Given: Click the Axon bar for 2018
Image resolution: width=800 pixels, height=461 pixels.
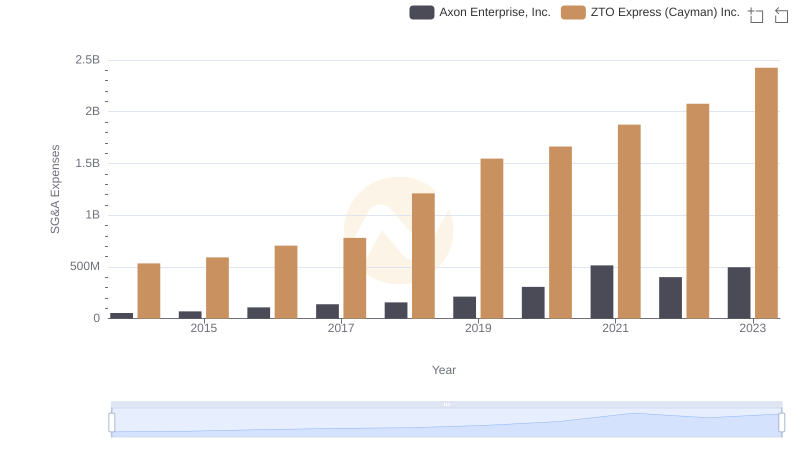Looking at the screenshot, I should 396,311.
